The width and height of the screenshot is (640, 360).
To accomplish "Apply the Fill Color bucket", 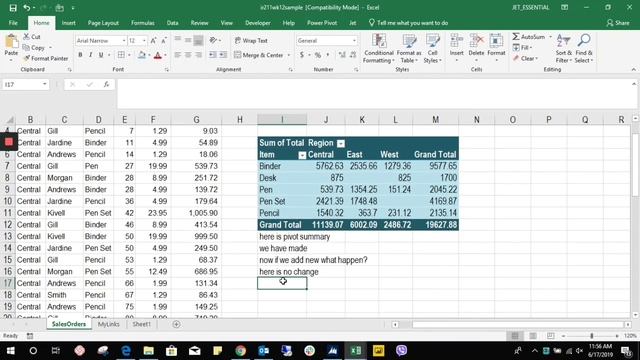I will pos(142,55).
